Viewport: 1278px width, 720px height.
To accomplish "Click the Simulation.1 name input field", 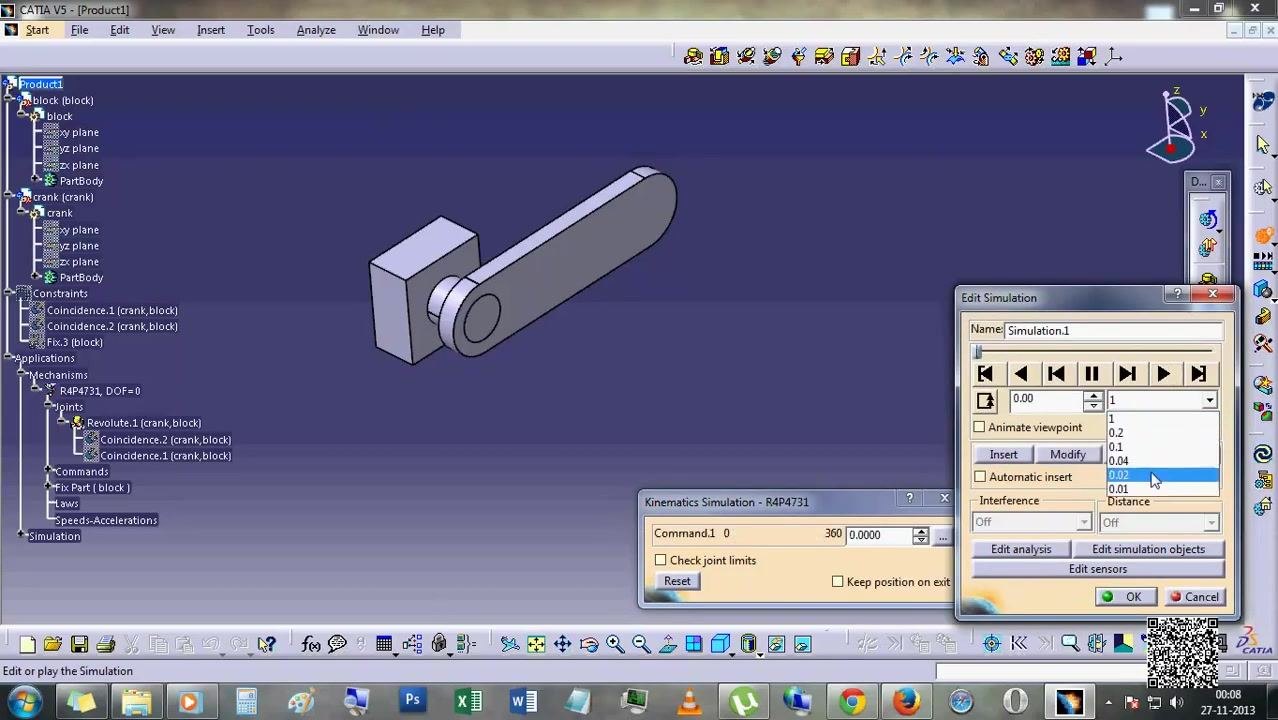I will click(1114, 331).
